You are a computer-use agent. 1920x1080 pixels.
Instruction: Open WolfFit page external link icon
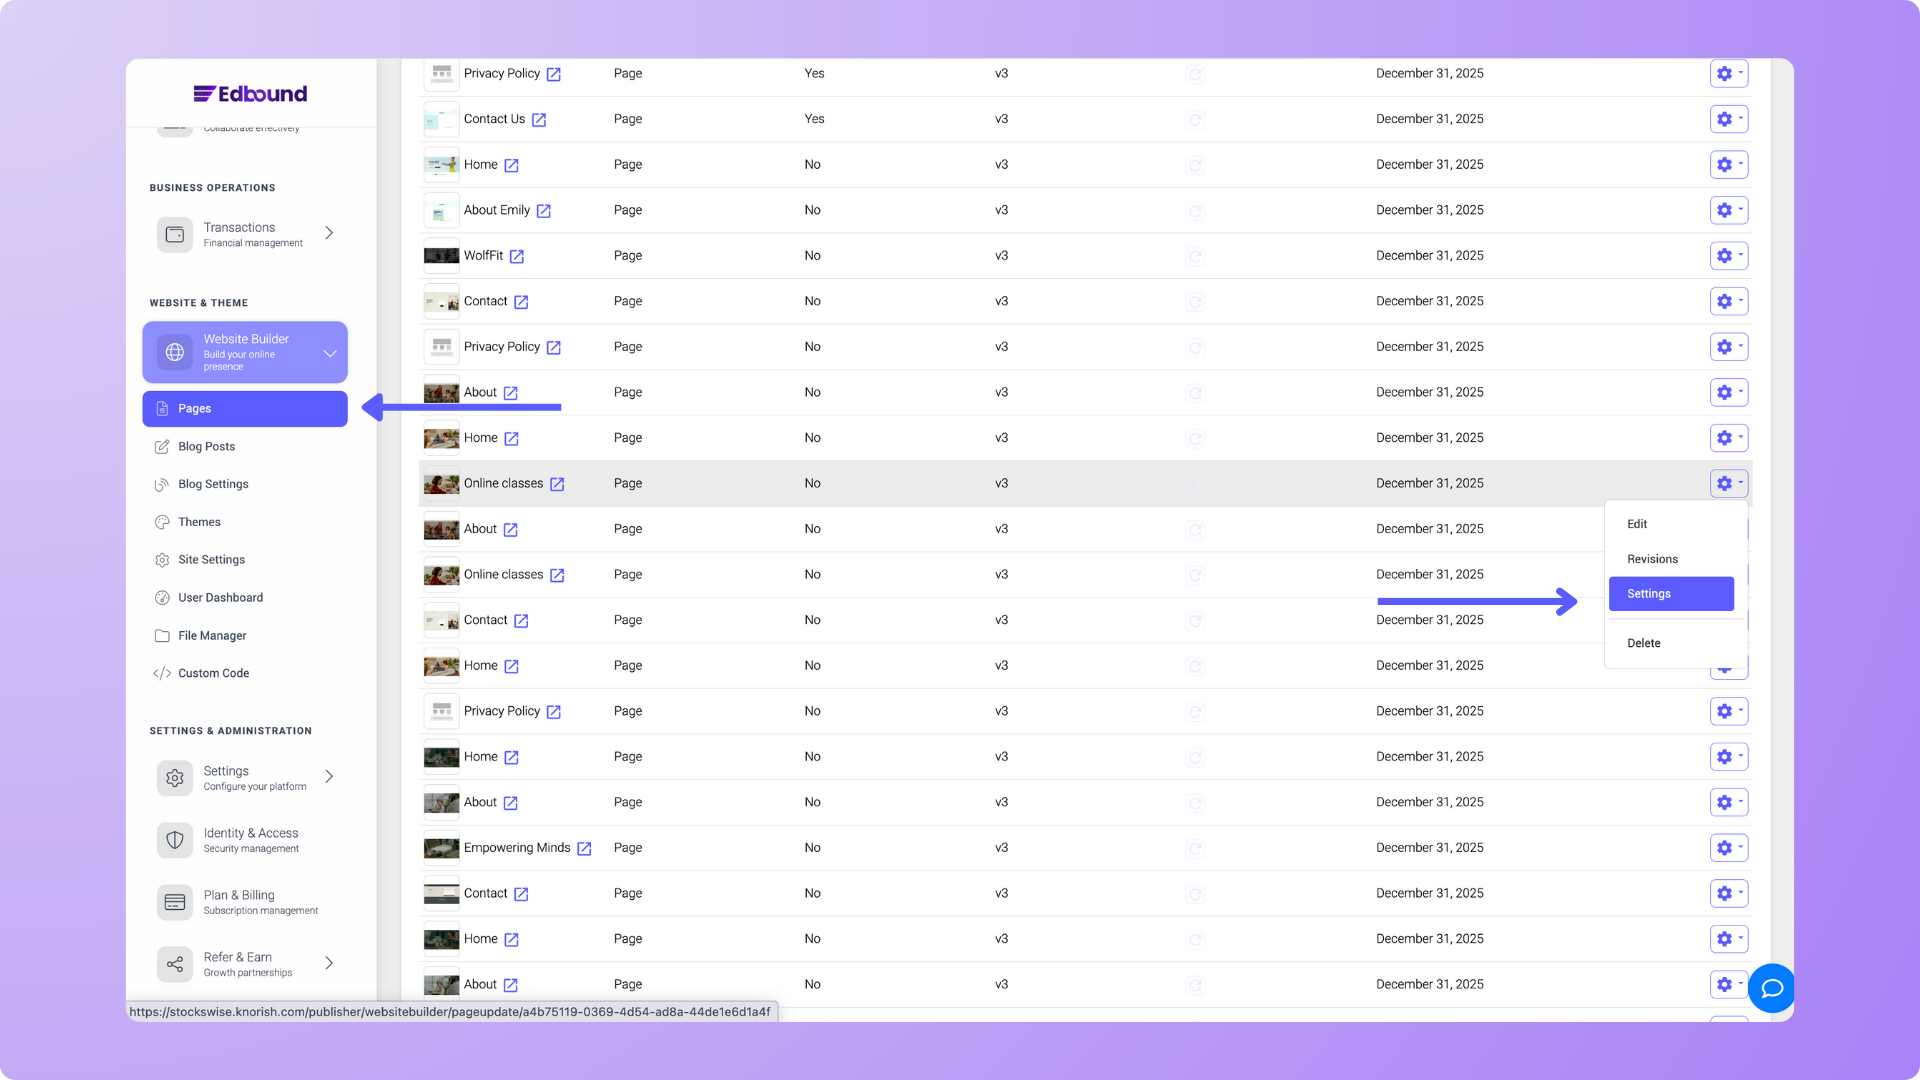pos(517,257)
